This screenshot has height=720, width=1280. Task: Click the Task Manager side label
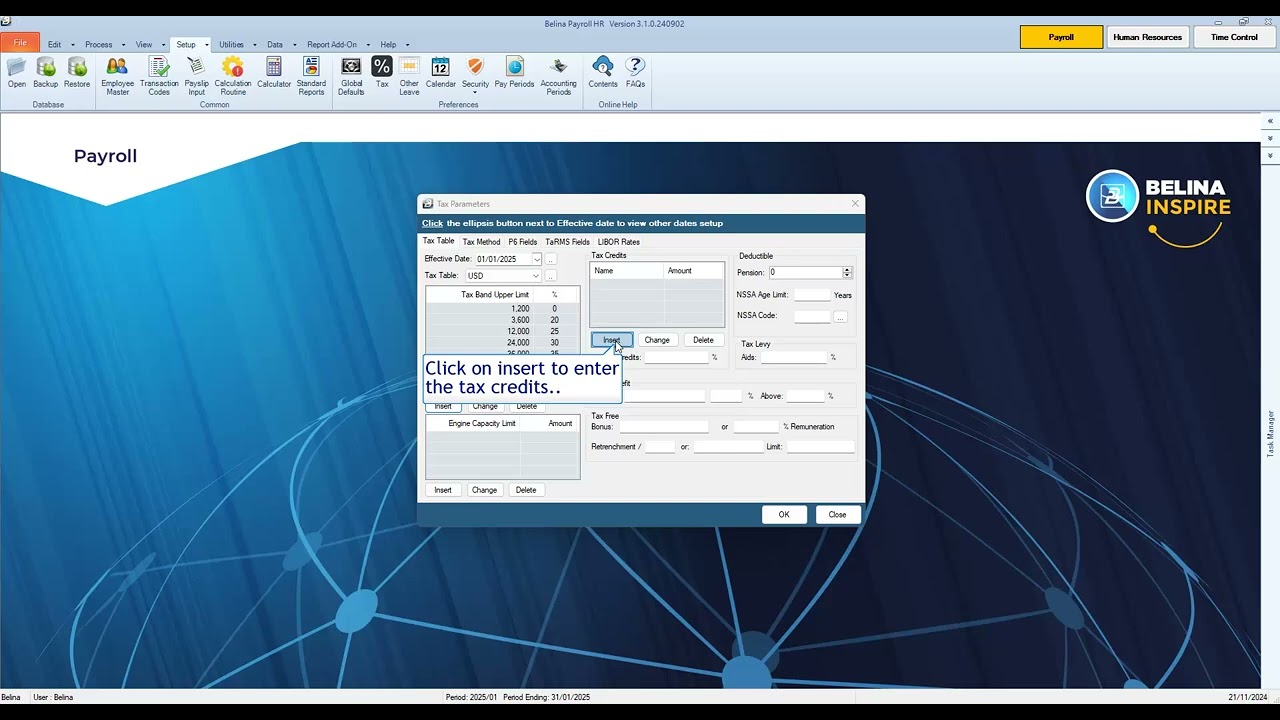click(1271, 434)
